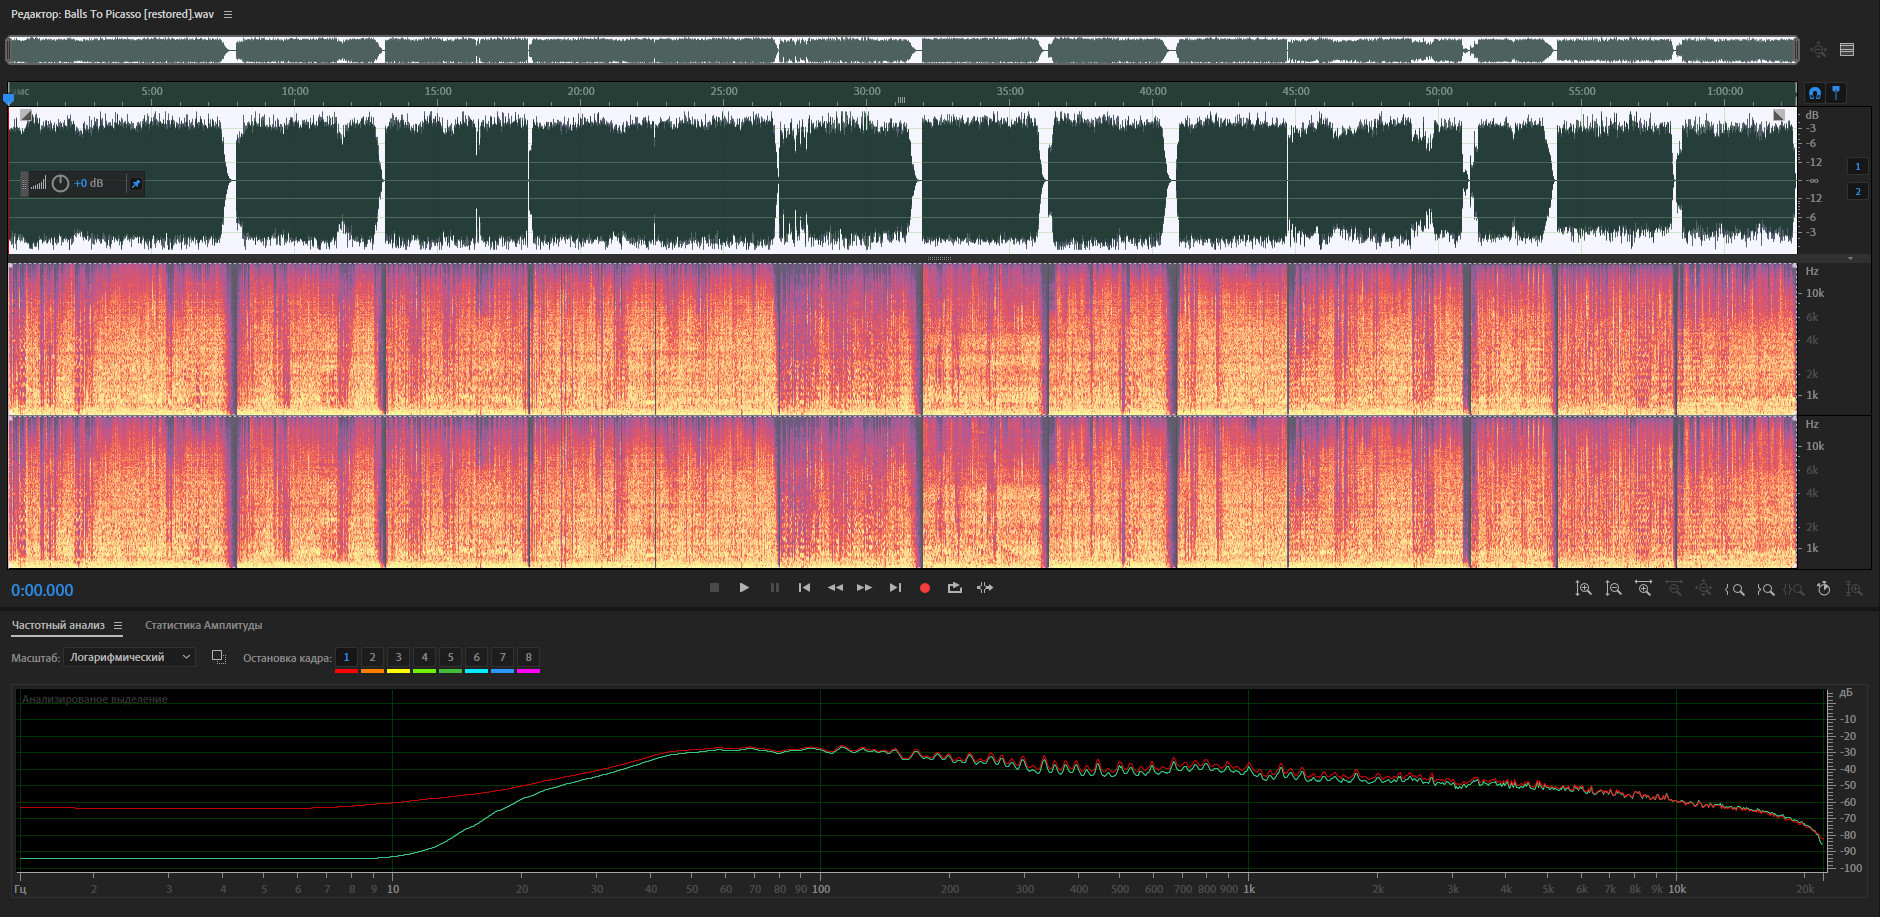Screen dimensions: 1880x917
Task: Adjust the +0 dB volume knob
Action: (x=60, y=184)
